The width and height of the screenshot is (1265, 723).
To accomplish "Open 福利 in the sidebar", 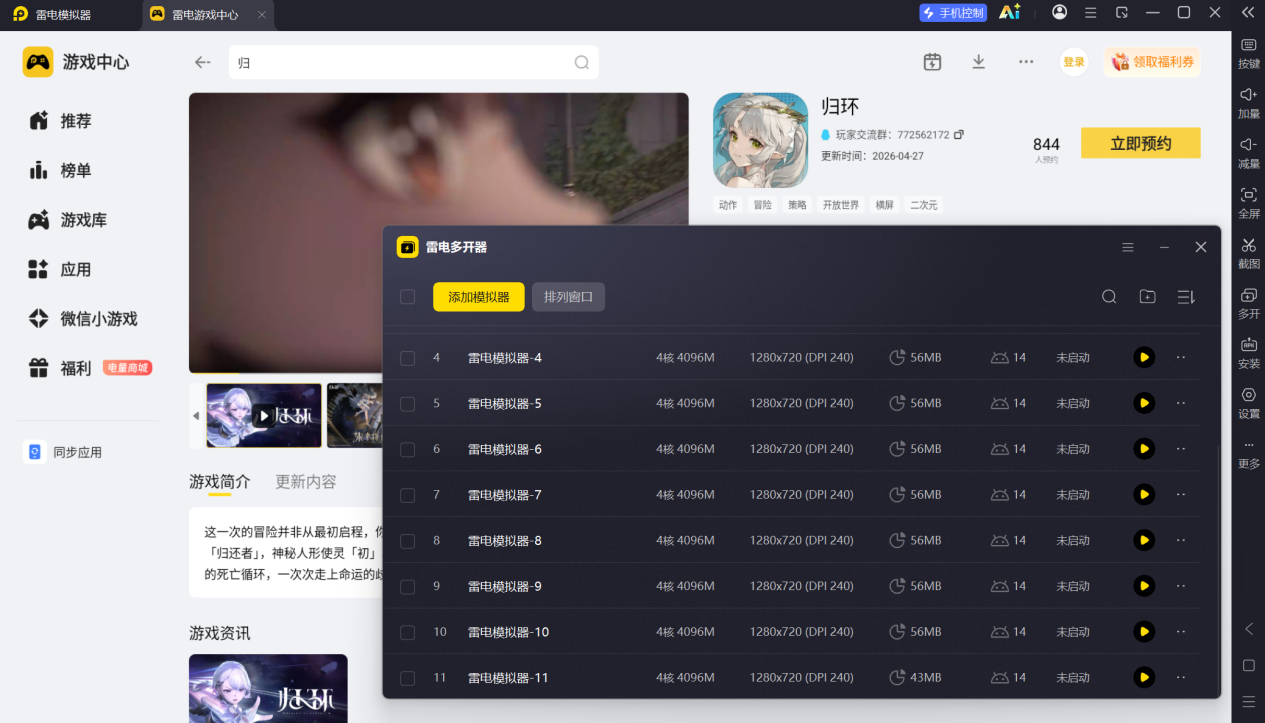I will coord(60,368).
